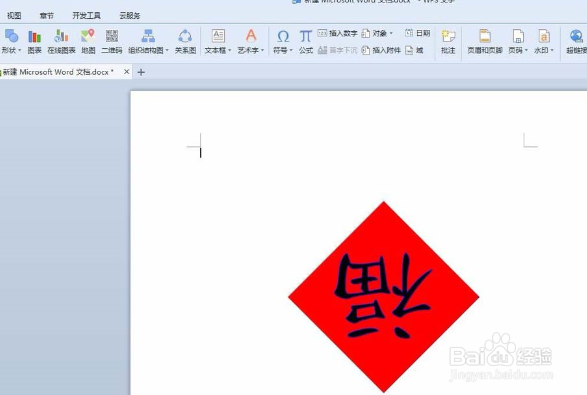The height and width of the screenshot is (395, 587).
Task: Close the 新建 Microsoft Word 文档.docx tab
Action: [127, 72]
